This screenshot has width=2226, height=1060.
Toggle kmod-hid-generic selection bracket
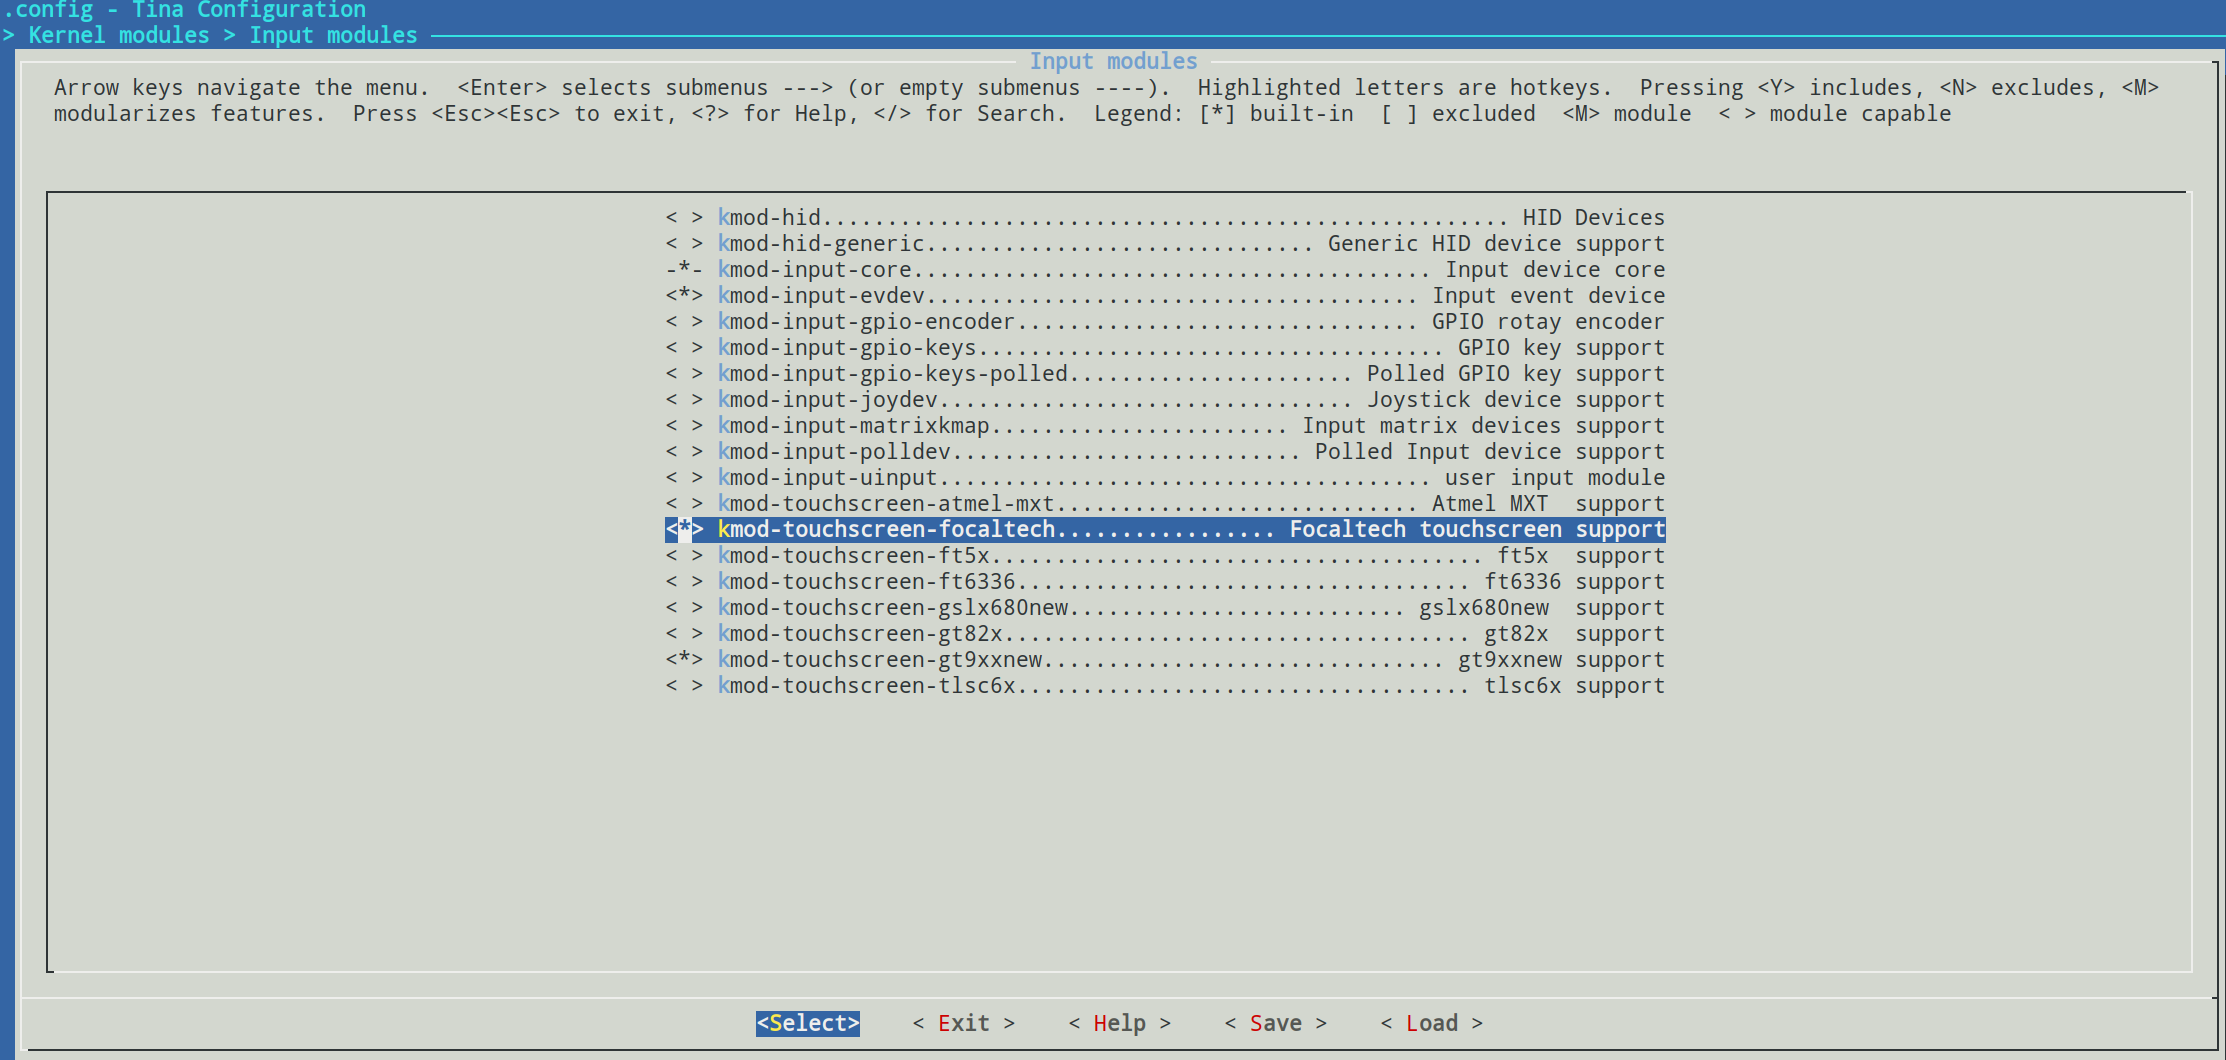pyautogui.click(x=684, y=244)
